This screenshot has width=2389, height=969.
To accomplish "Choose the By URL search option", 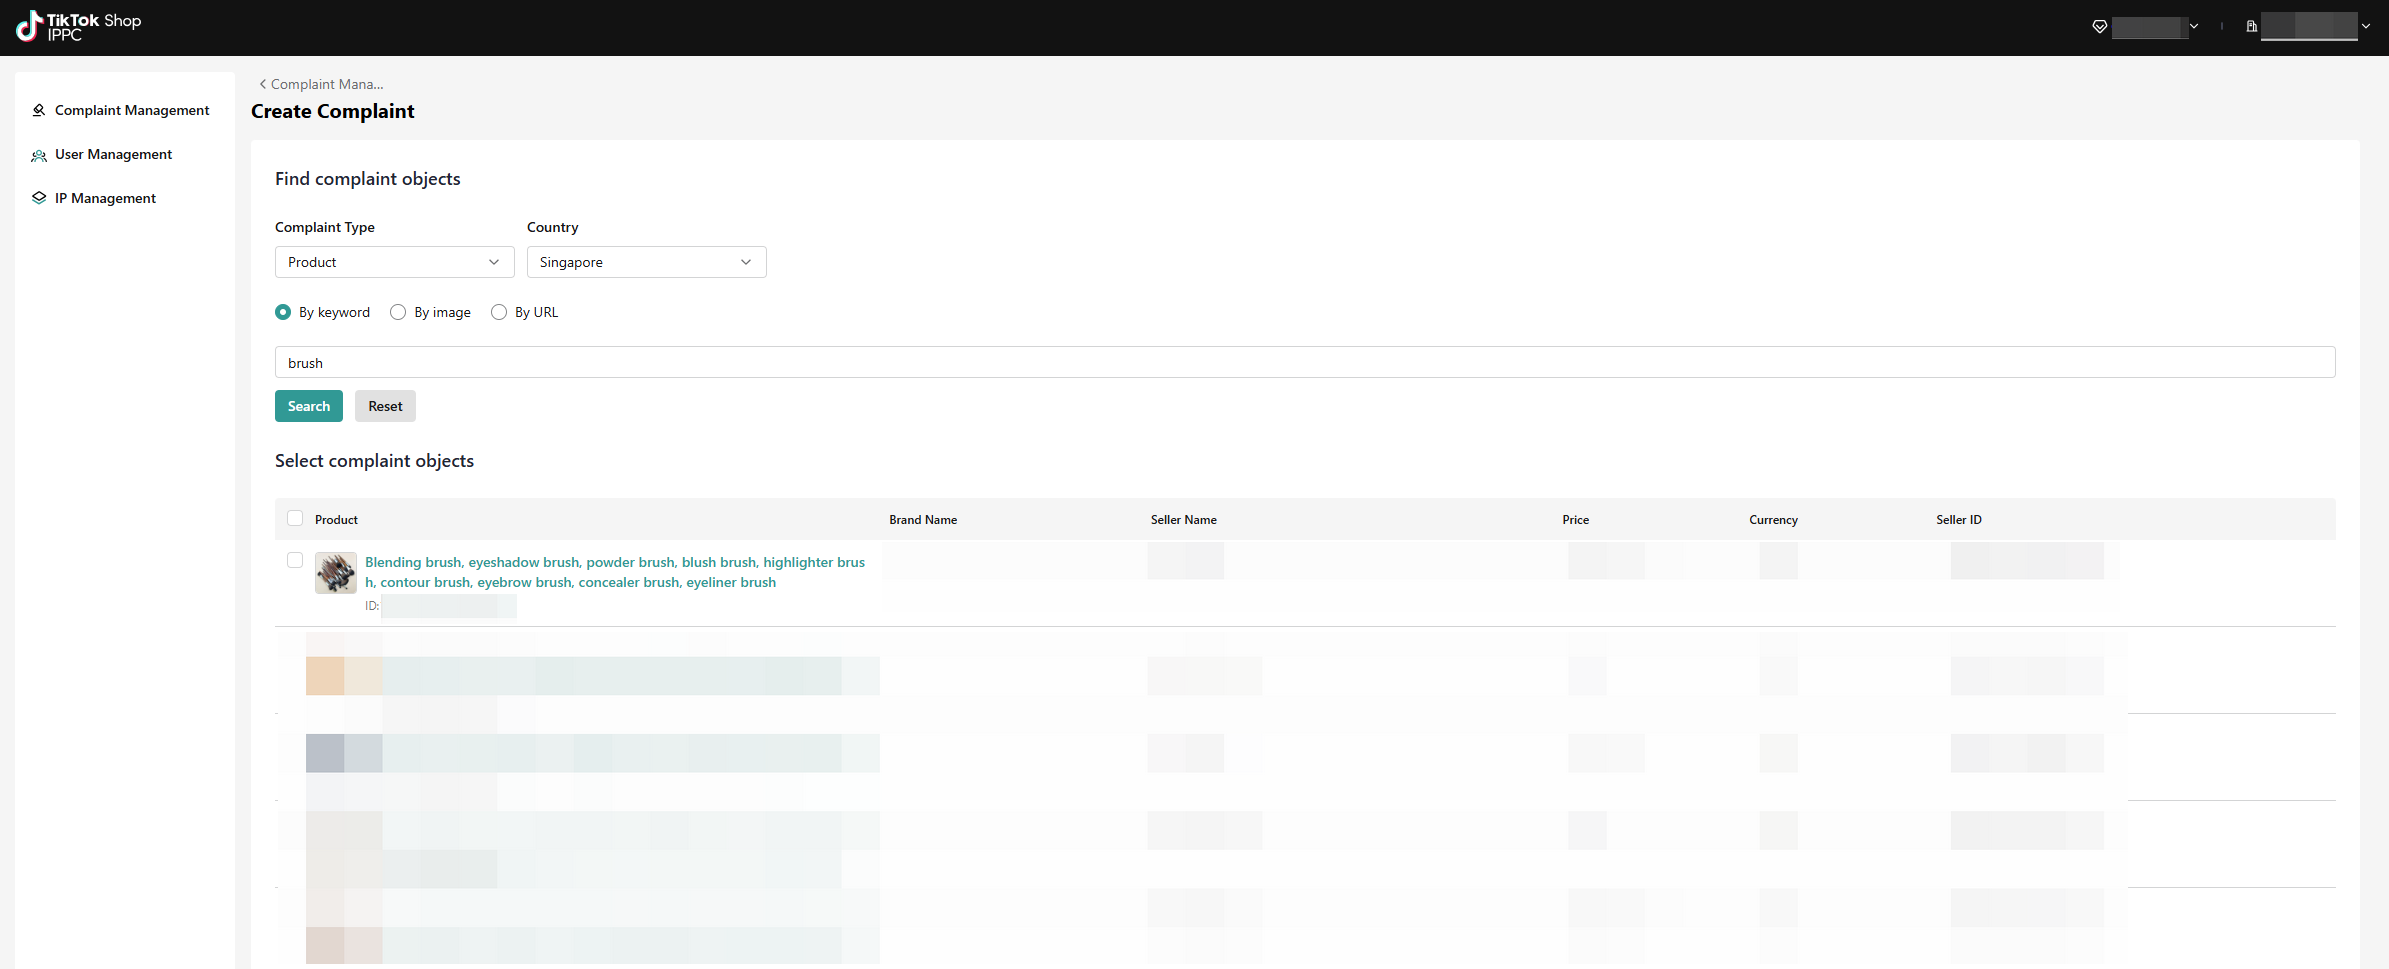I will [x=499, y=312].
